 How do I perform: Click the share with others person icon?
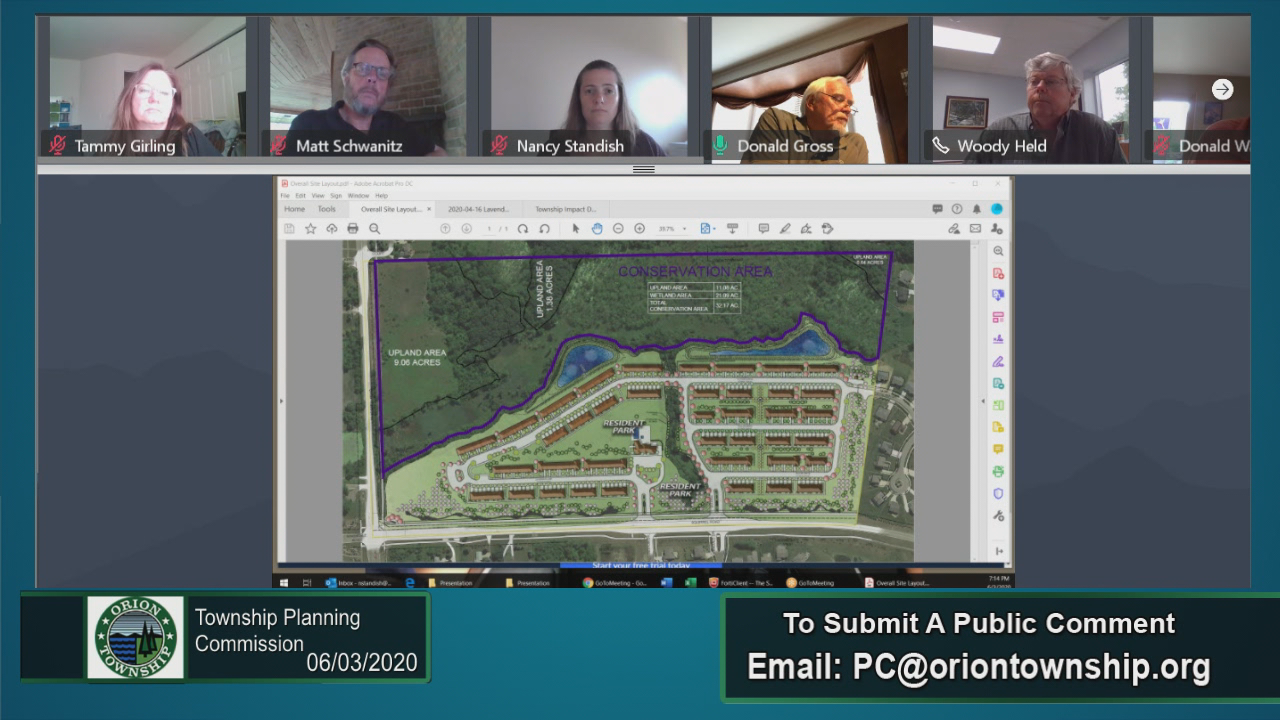tap(997, 229)
